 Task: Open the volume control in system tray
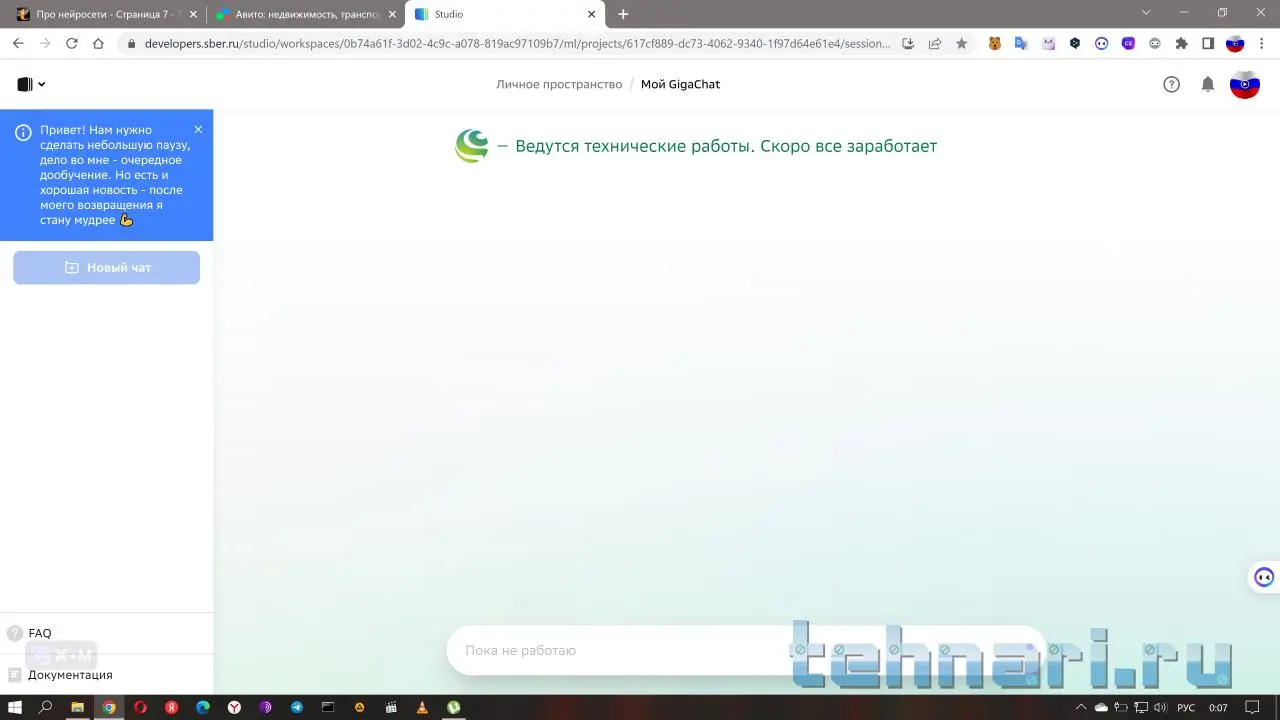click(x=1161, y=707)
